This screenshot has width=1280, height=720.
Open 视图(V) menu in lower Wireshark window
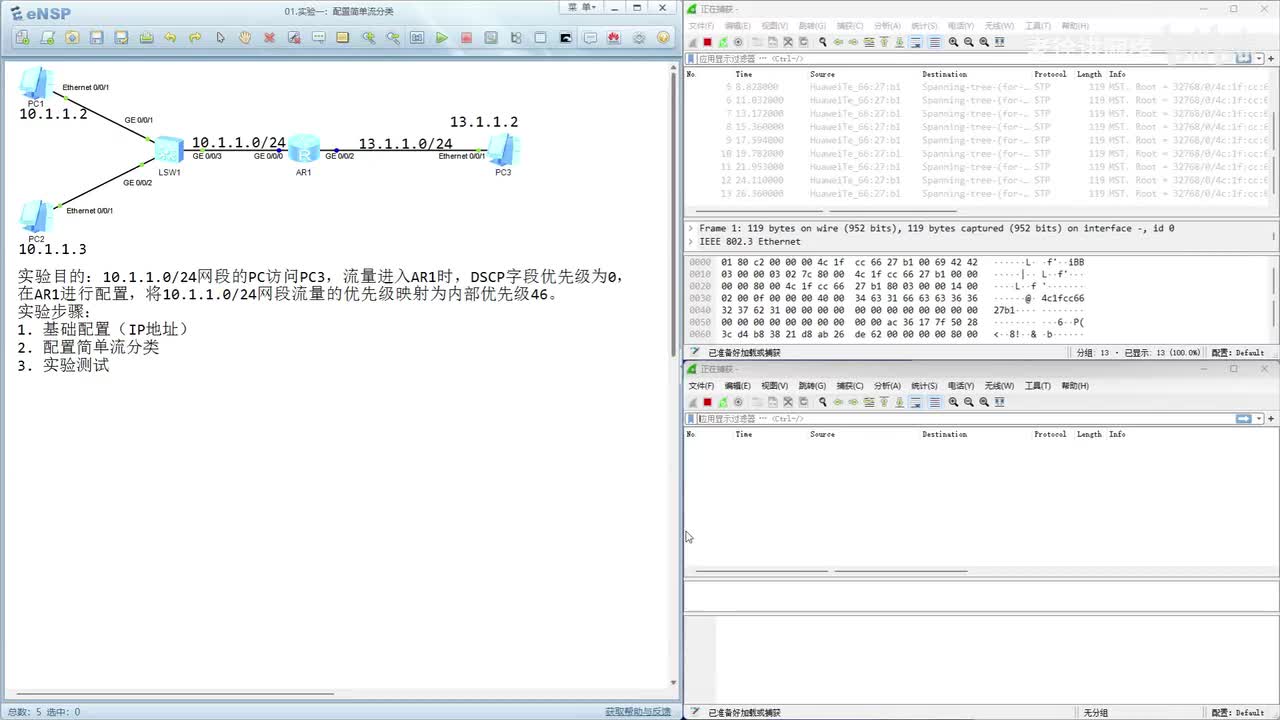[774, 386]
